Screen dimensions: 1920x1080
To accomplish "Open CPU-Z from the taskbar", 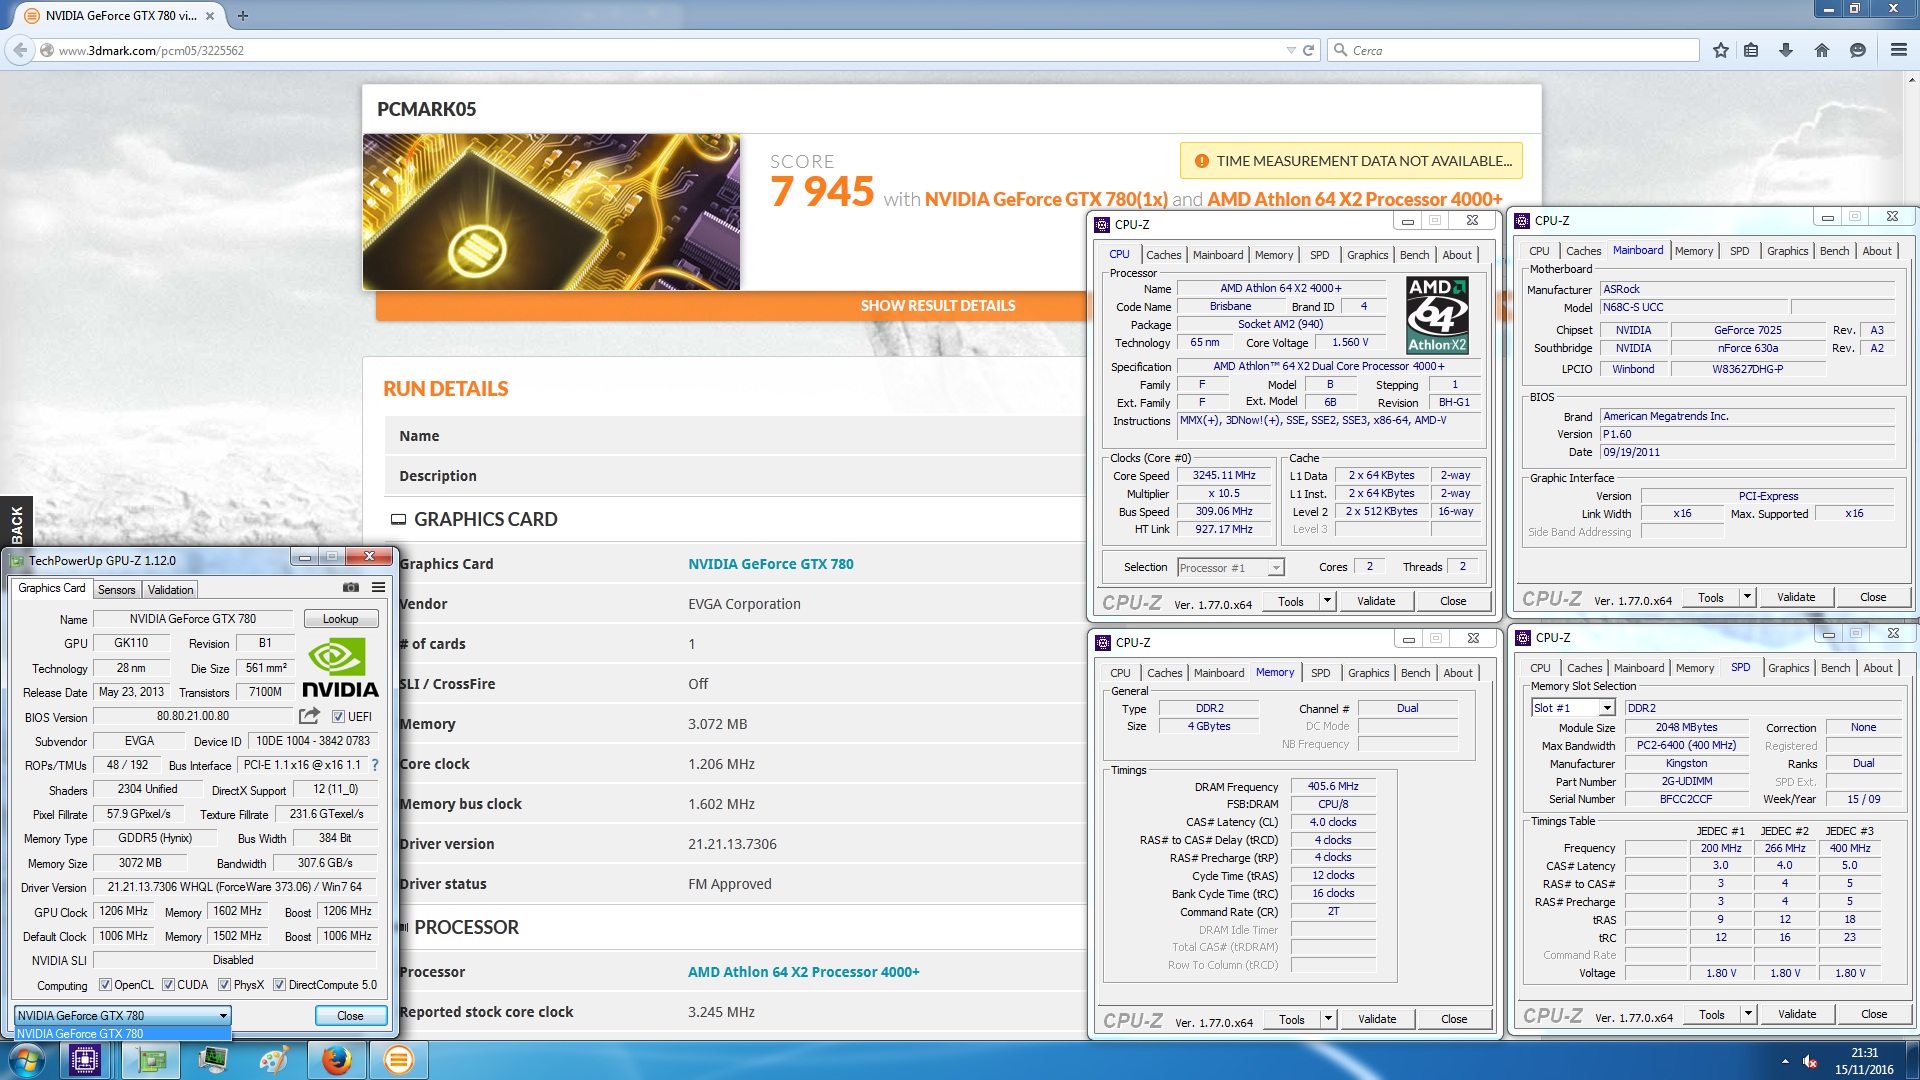I will coord(85,1059).
